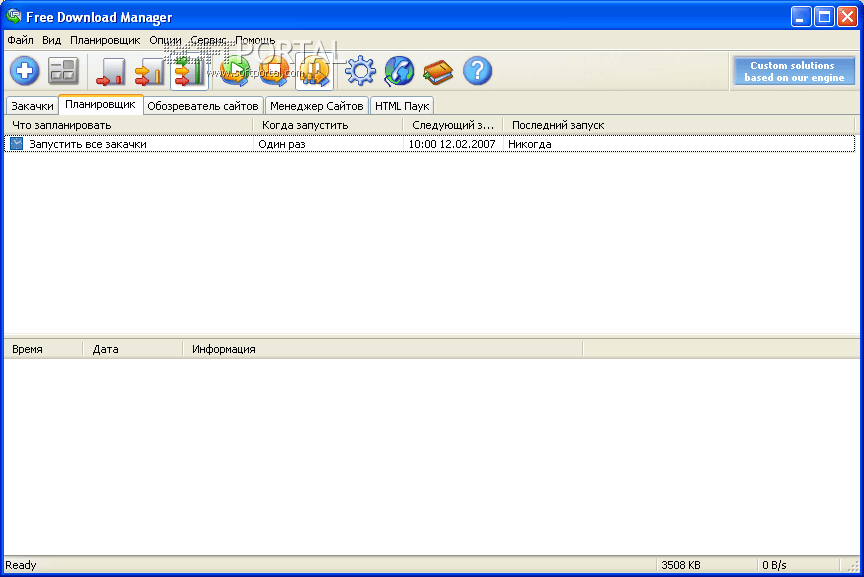Click the blue plus Add download icon
This screenshot has height=577, width=864.
pyautogui.click(x=25, y=71)
